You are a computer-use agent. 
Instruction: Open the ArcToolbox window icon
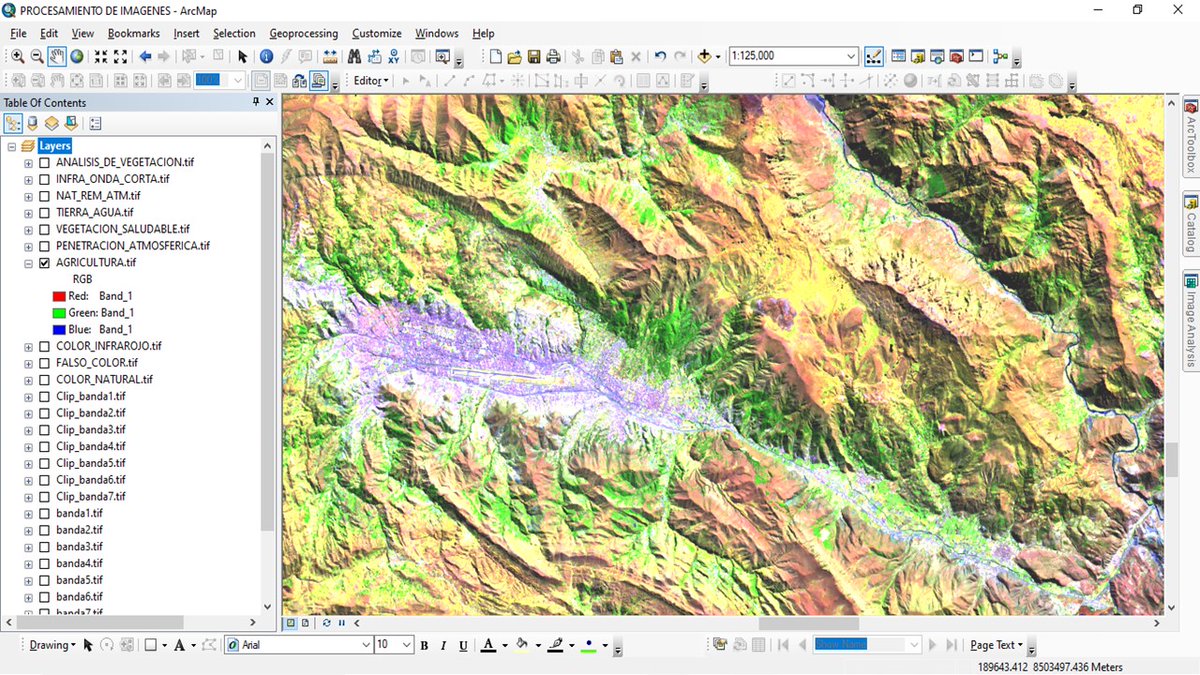pyautogui.click(x=956, y=56)
